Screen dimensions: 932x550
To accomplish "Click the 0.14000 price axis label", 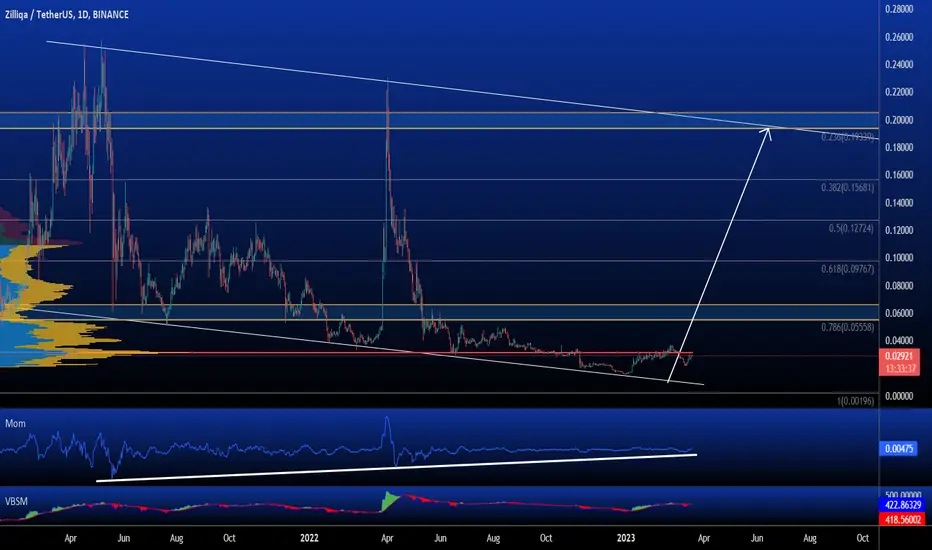I will (899, 203).
